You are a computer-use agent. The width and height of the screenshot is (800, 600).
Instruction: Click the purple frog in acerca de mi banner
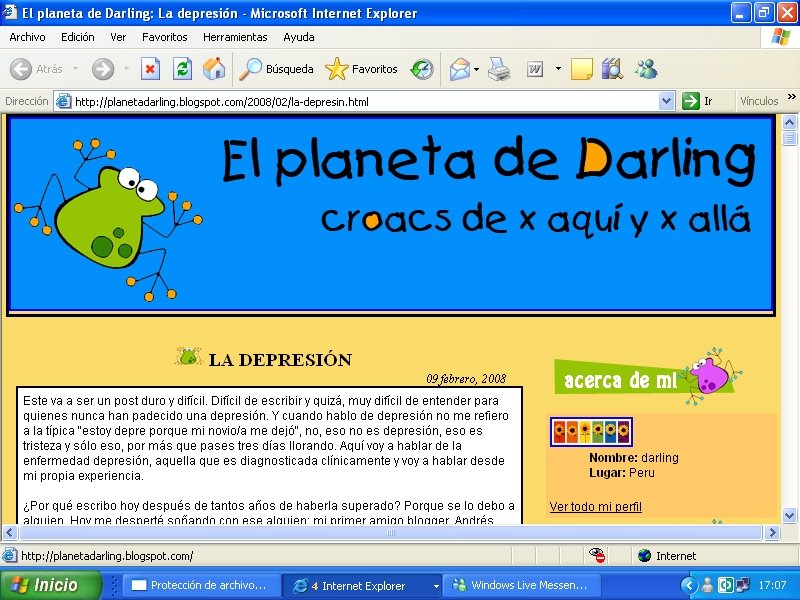711,375
